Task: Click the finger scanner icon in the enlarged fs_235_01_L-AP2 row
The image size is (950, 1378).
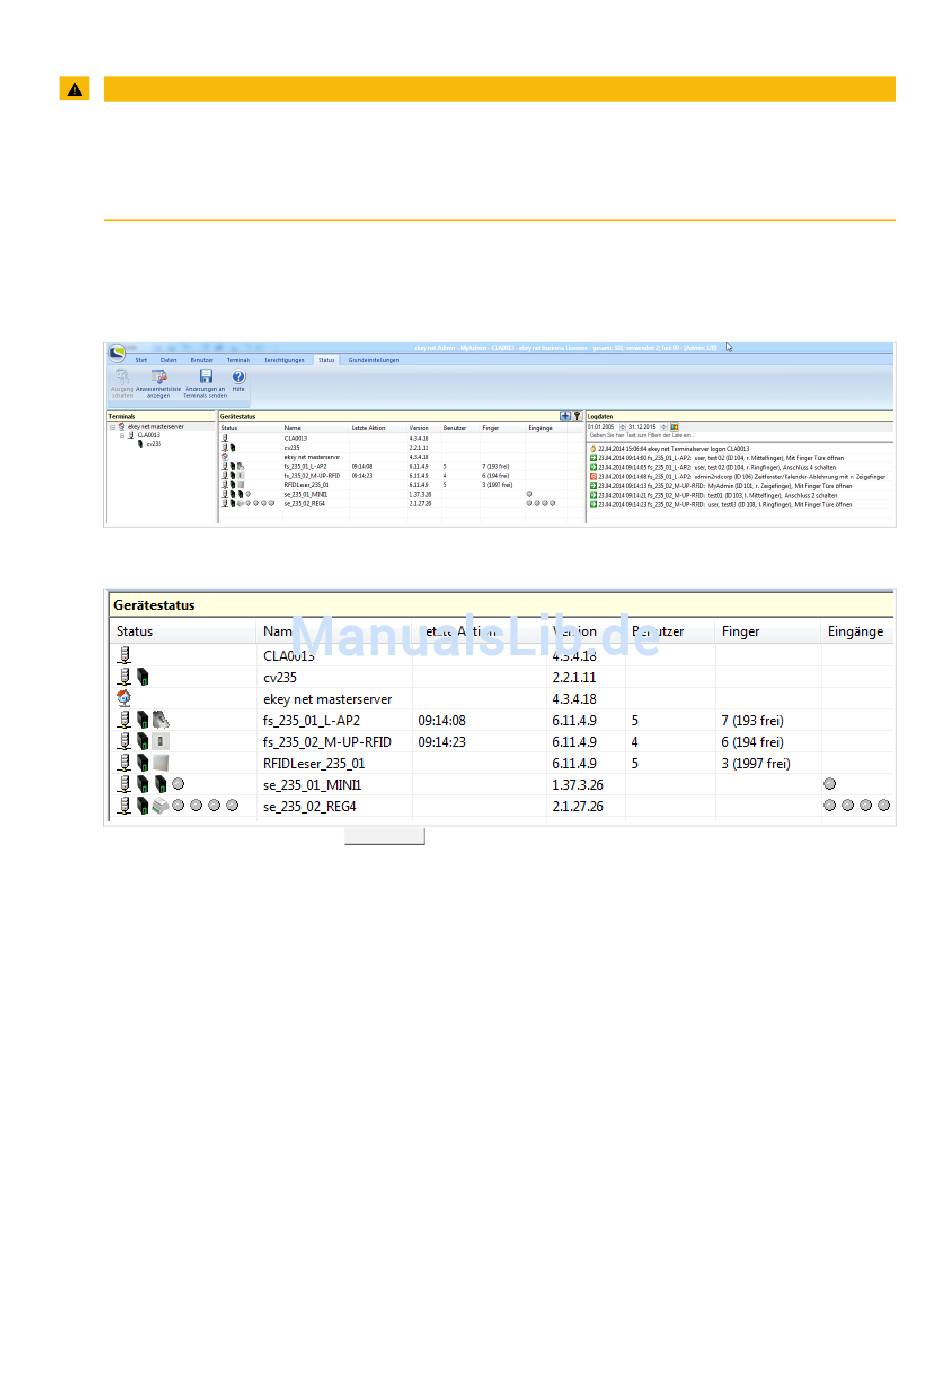Action: click(161, 719)
